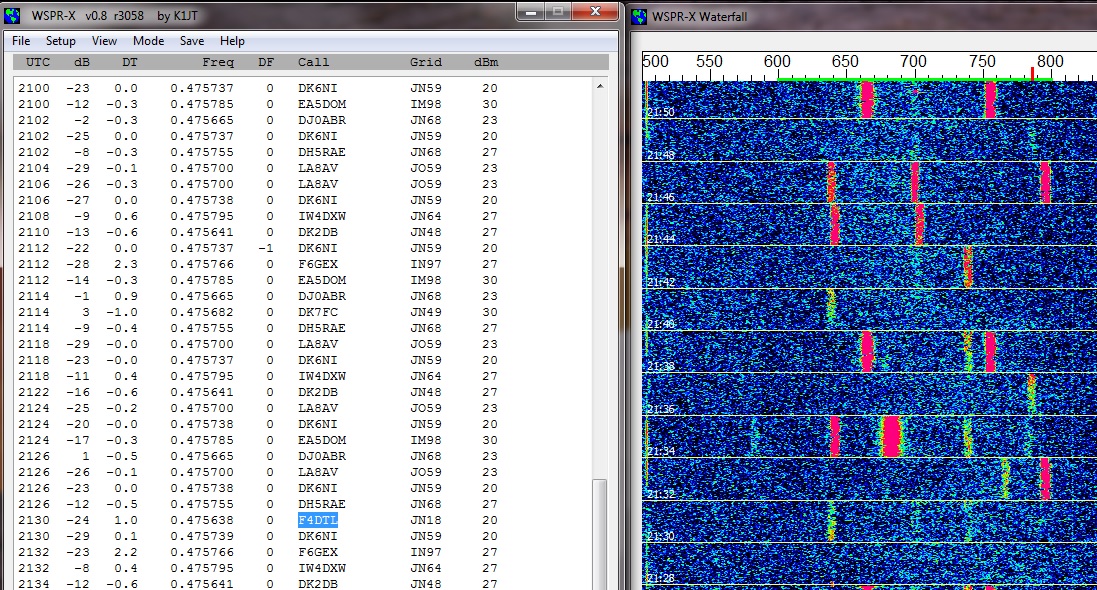1097x590 pixels.
Task: Click the red frequency marker near 800 on waterfall scale
Action: pos(1032,73)
